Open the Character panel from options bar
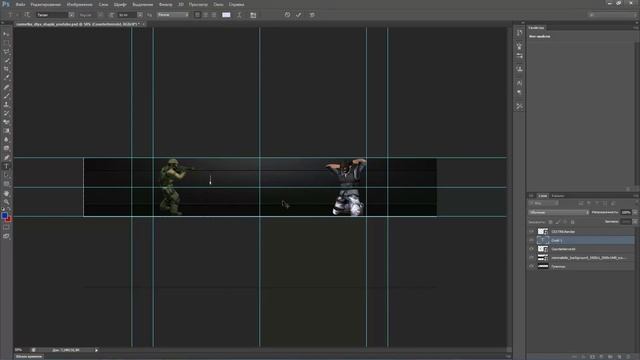 253,15
